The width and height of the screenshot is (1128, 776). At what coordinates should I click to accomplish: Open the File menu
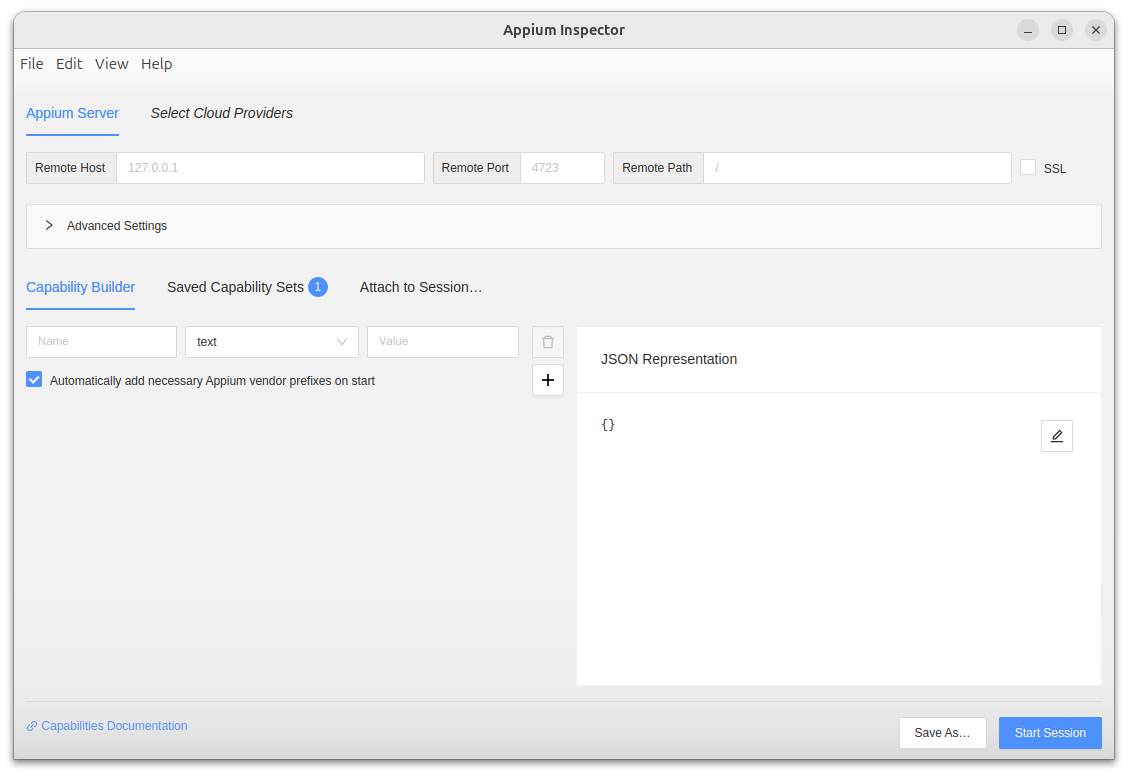pos(32,64)
